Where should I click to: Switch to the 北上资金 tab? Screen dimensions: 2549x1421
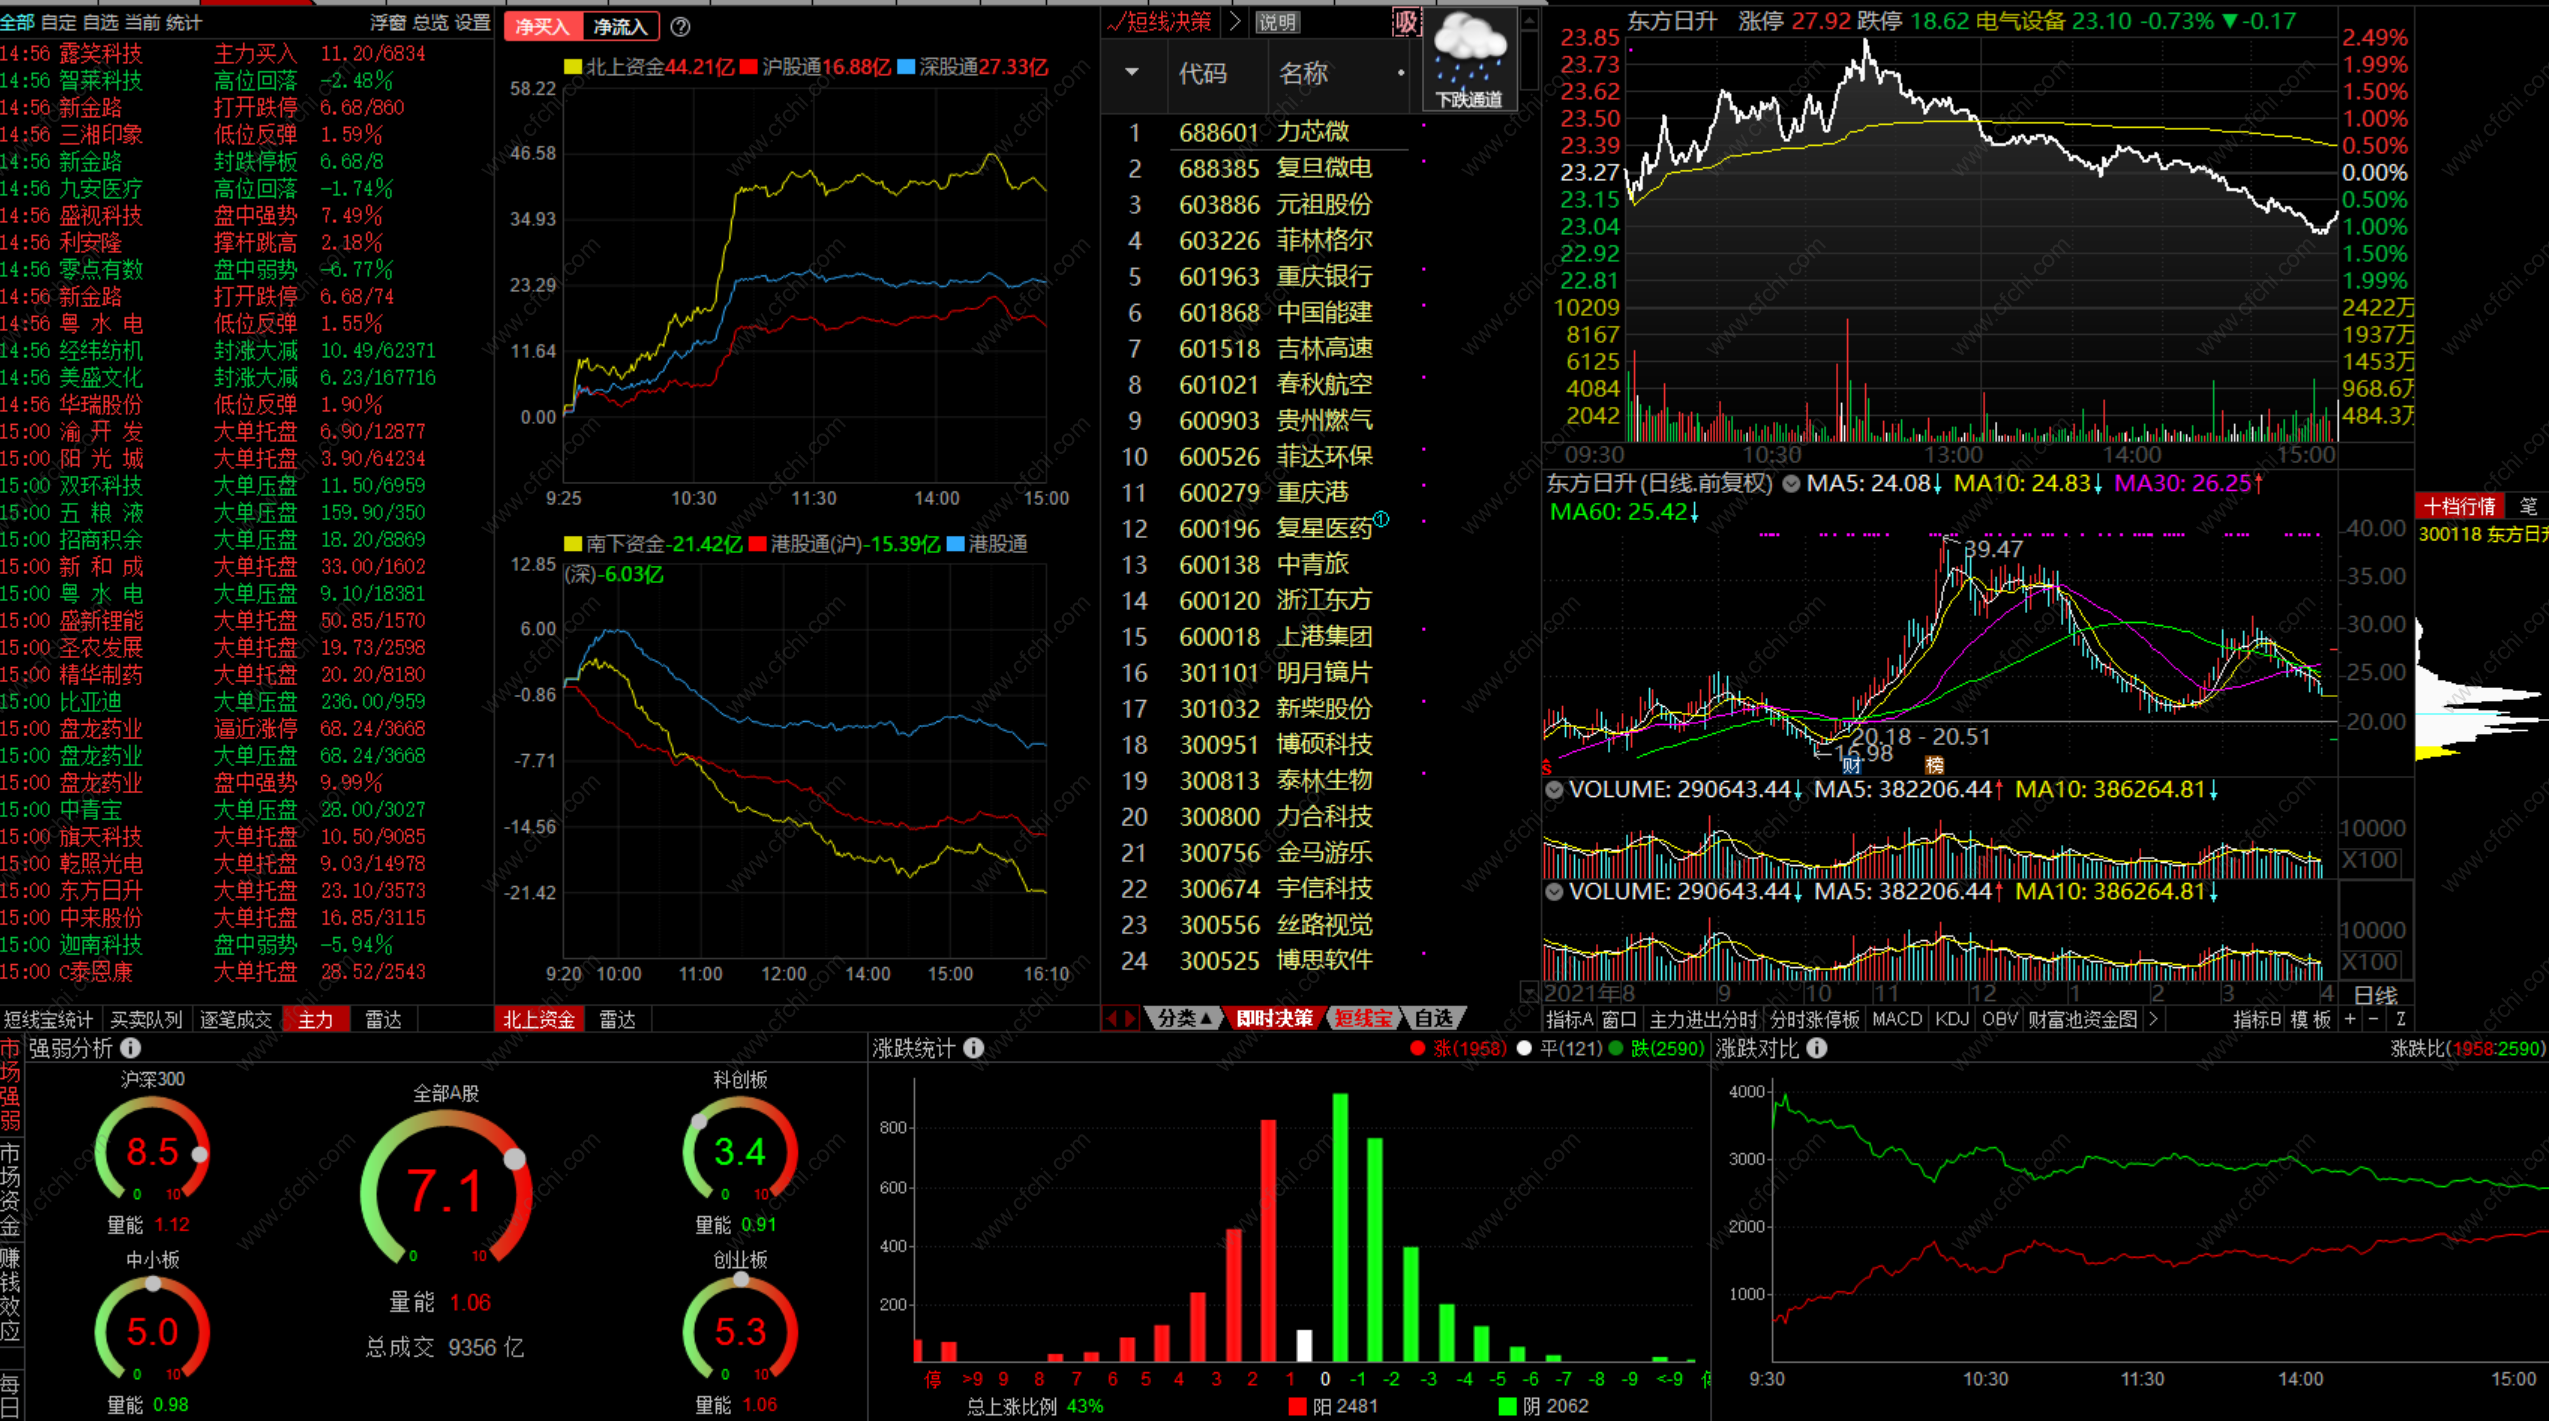coord(538,1019)
